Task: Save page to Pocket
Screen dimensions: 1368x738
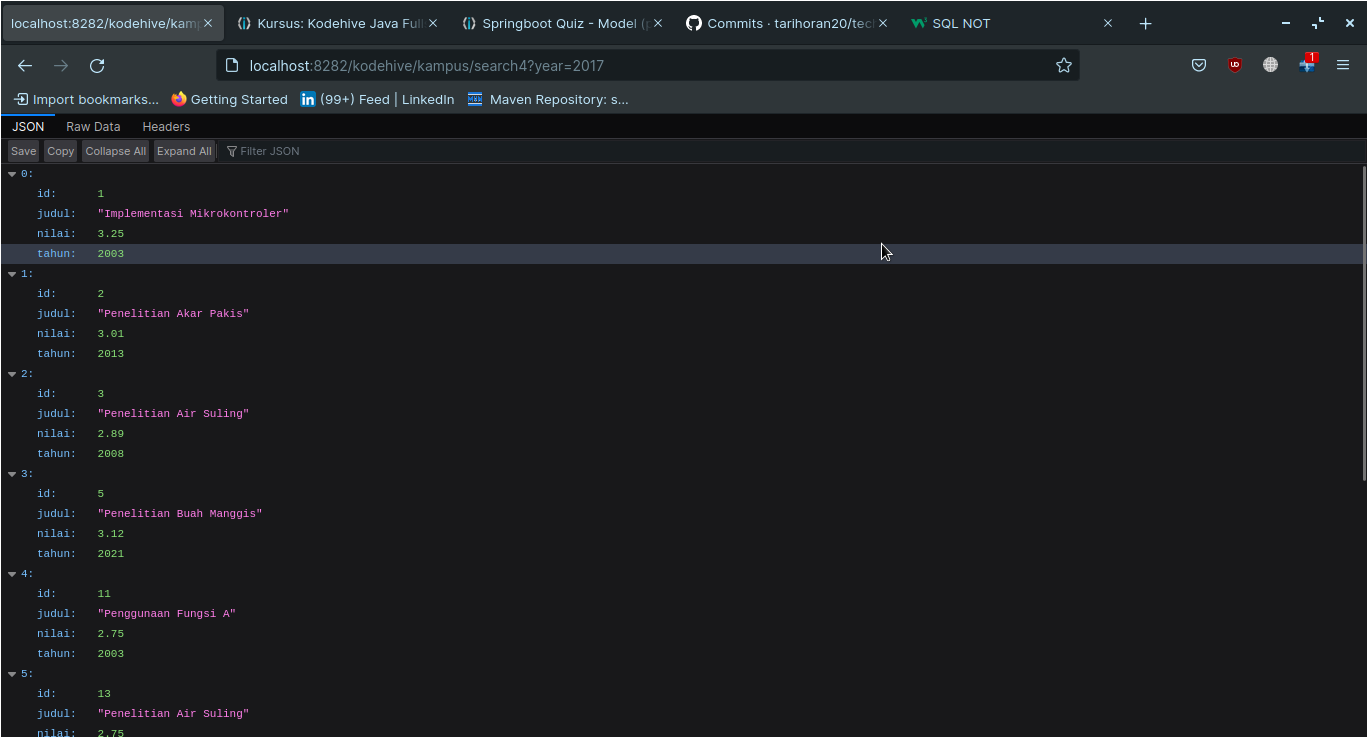Action: coord(1199,65)
